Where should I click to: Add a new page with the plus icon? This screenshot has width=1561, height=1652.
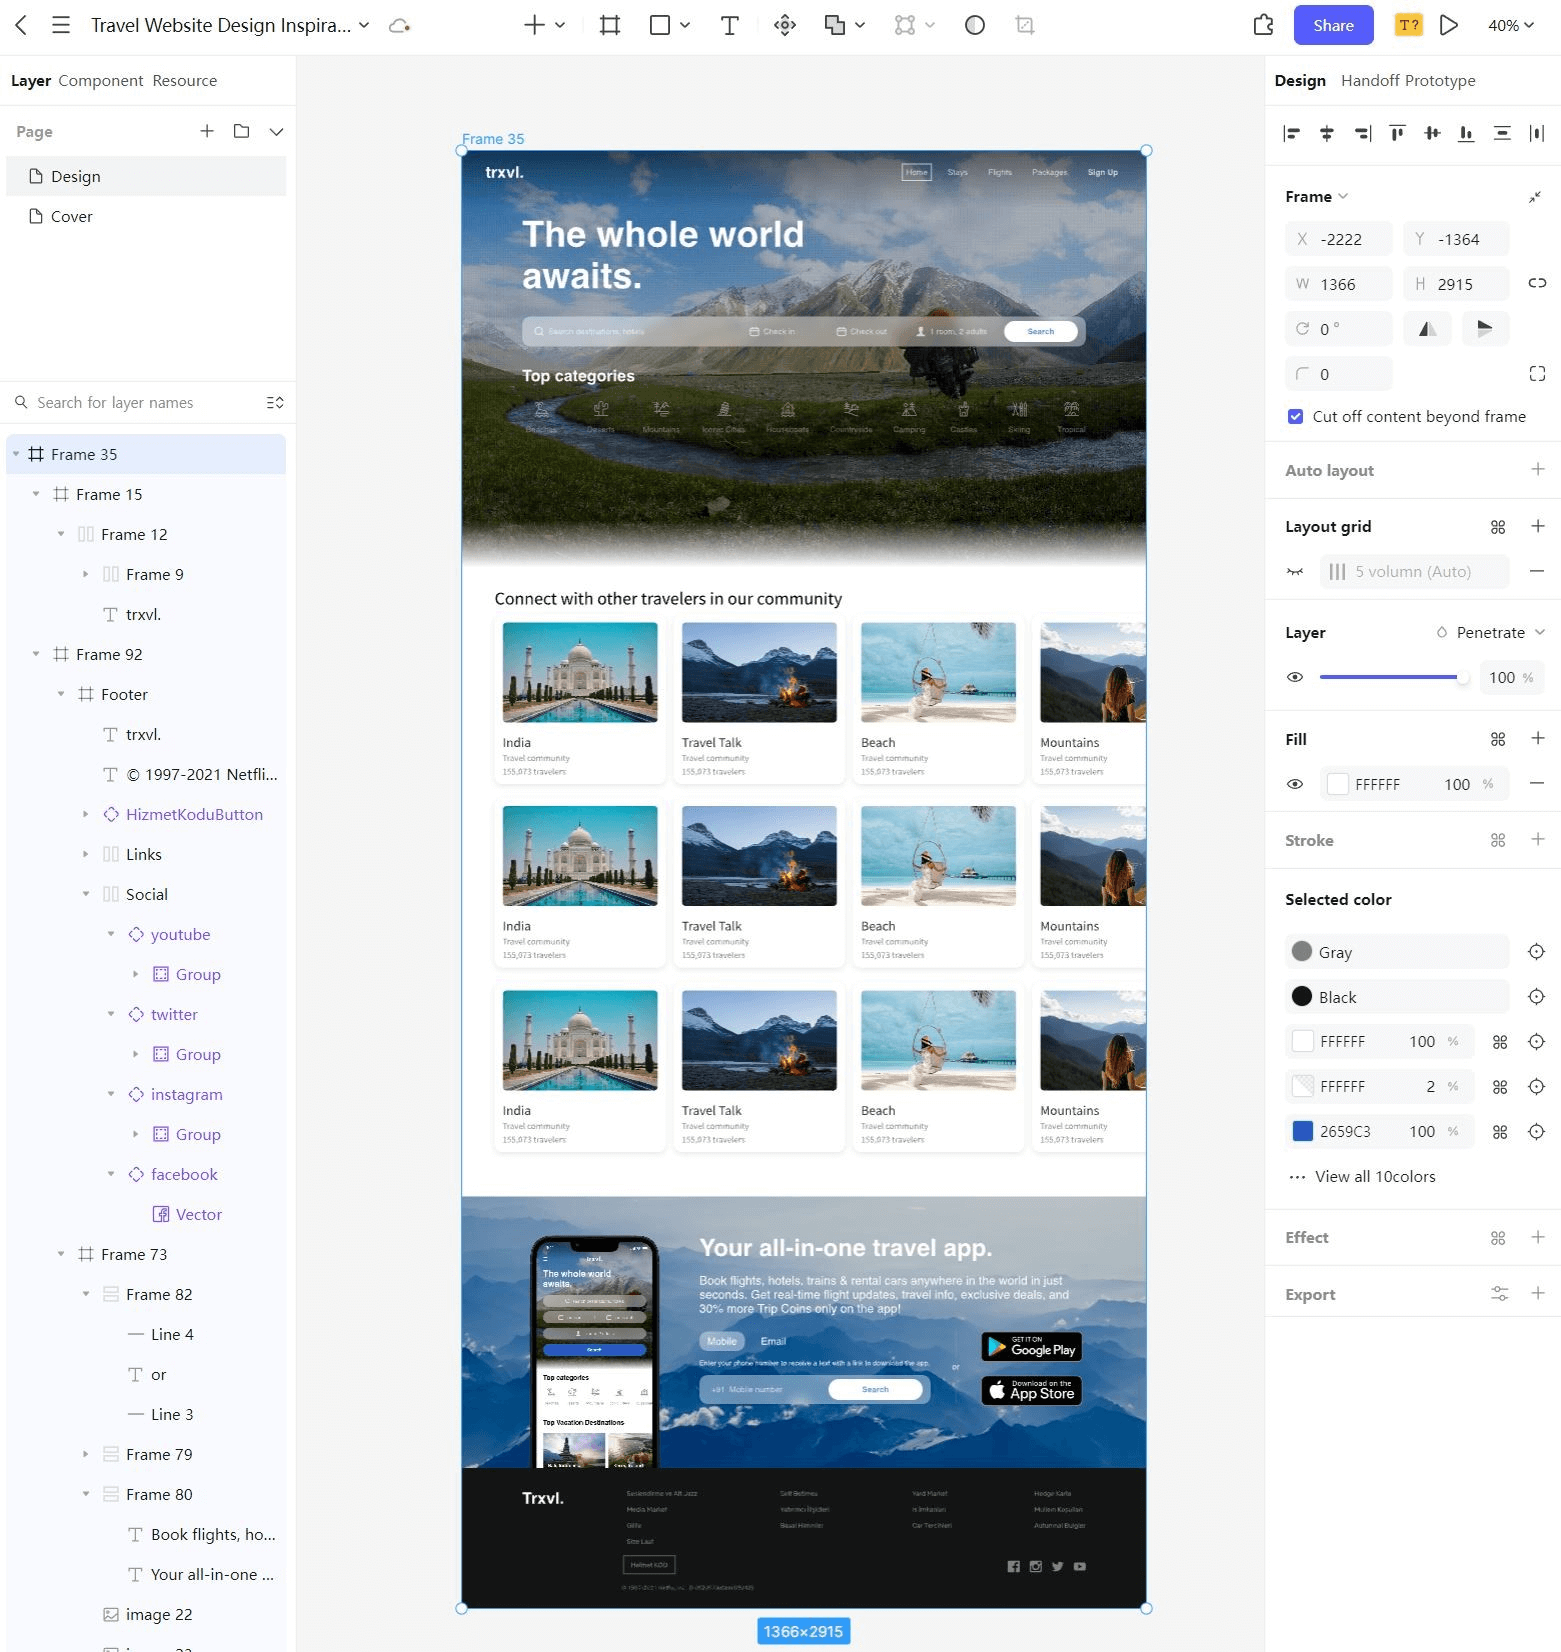pyautogui.click(x=207, y=131)
